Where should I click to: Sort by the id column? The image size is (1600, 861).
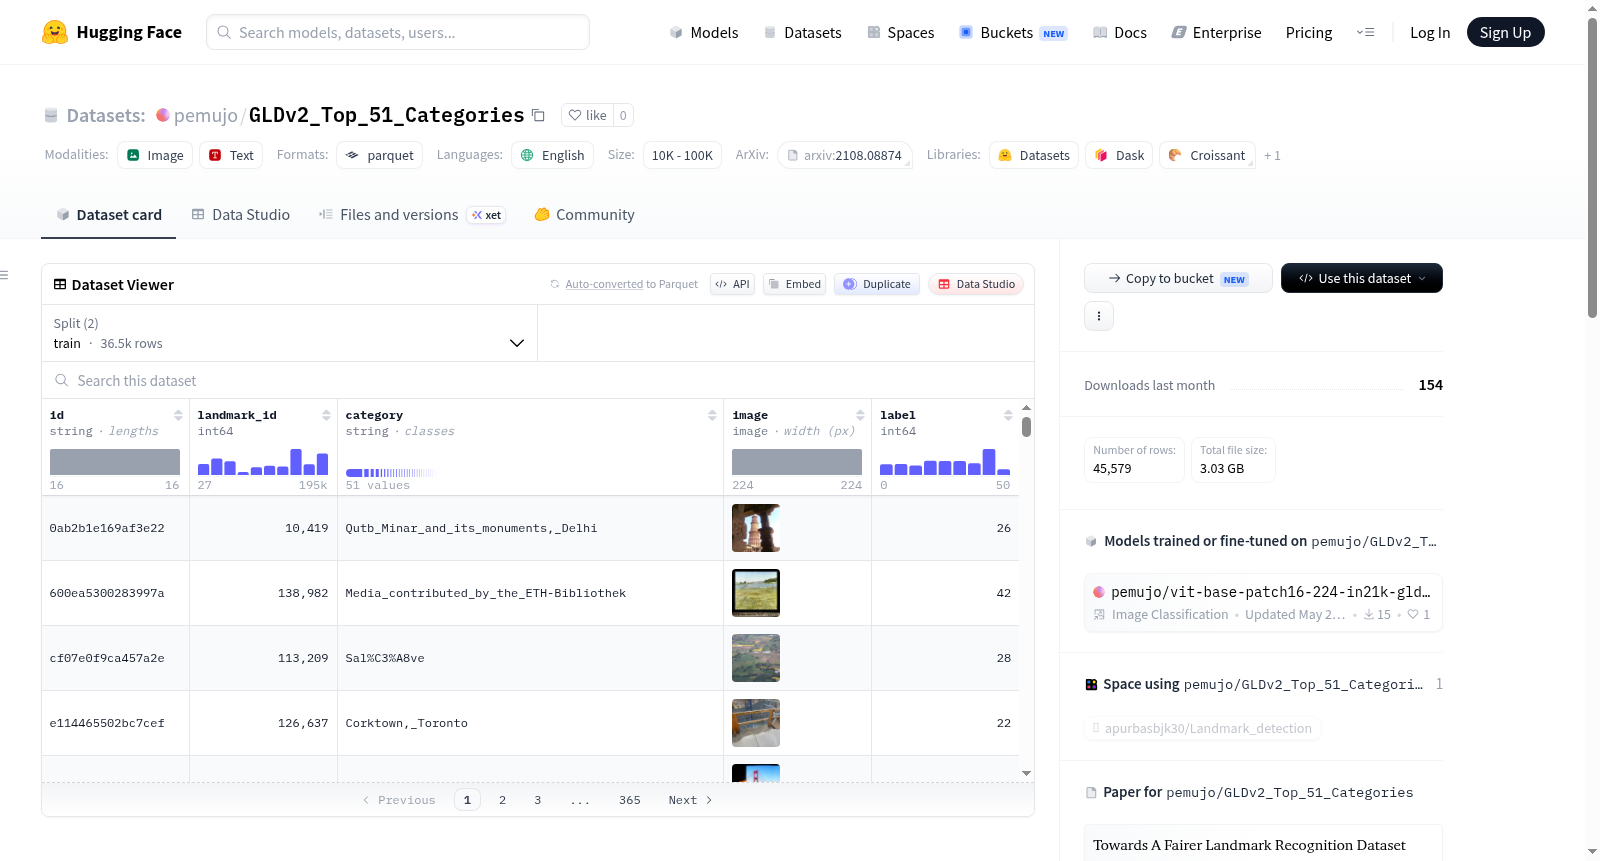pyautogui.click(x=178, y=415)
